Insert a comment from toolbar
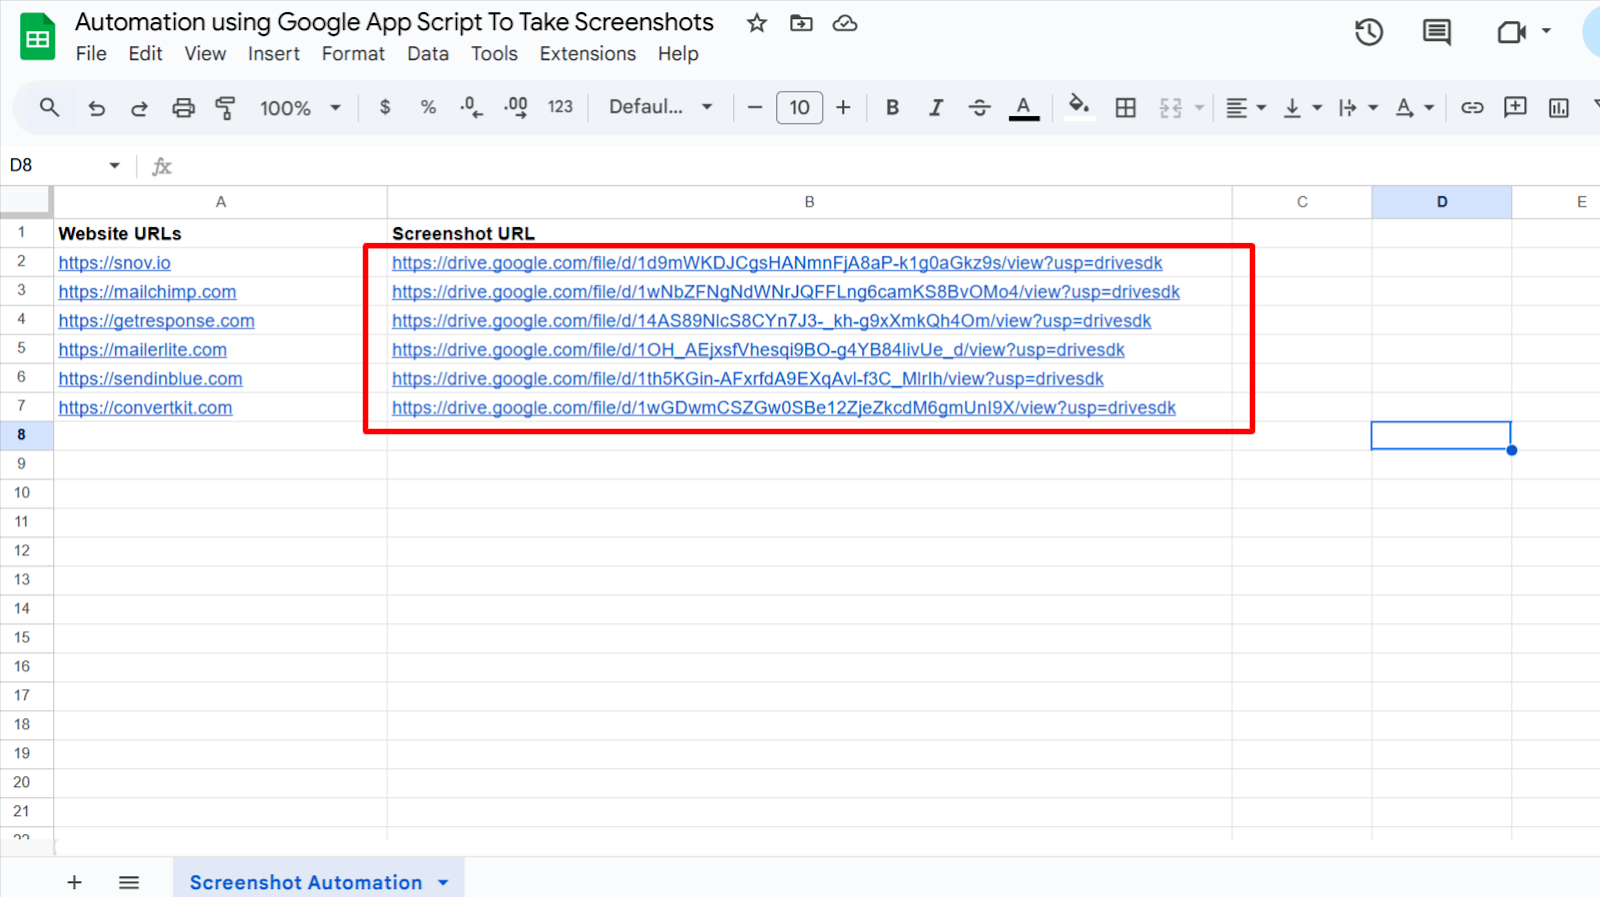This screenshot has width=1600, height=897. (1515, 107)
